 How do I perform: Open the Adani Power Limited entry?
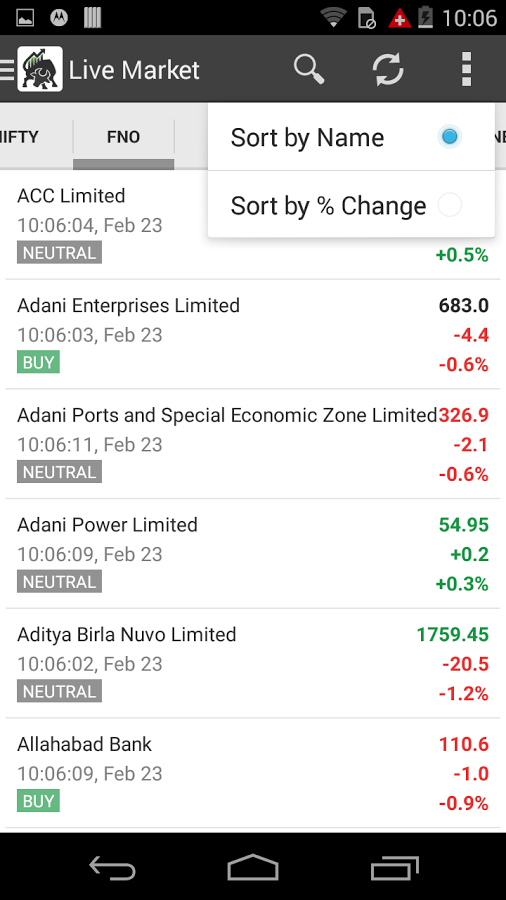pos(253,554)
